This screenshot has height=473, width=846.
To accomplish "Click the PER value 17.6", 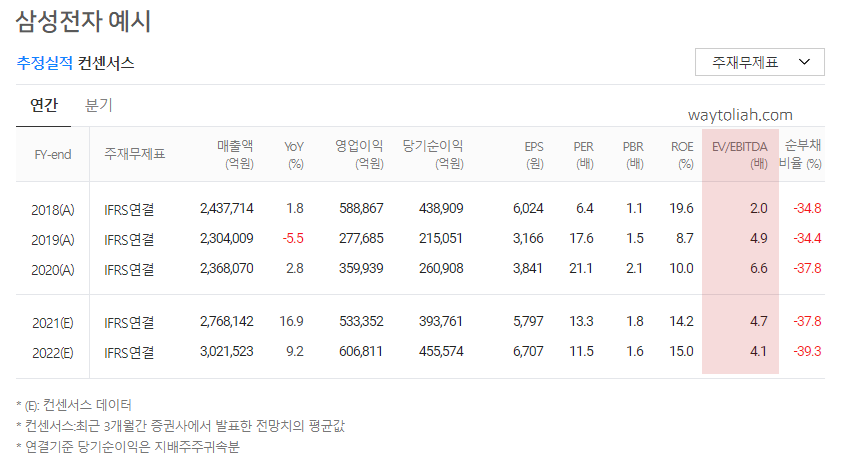I will (581, 238).
